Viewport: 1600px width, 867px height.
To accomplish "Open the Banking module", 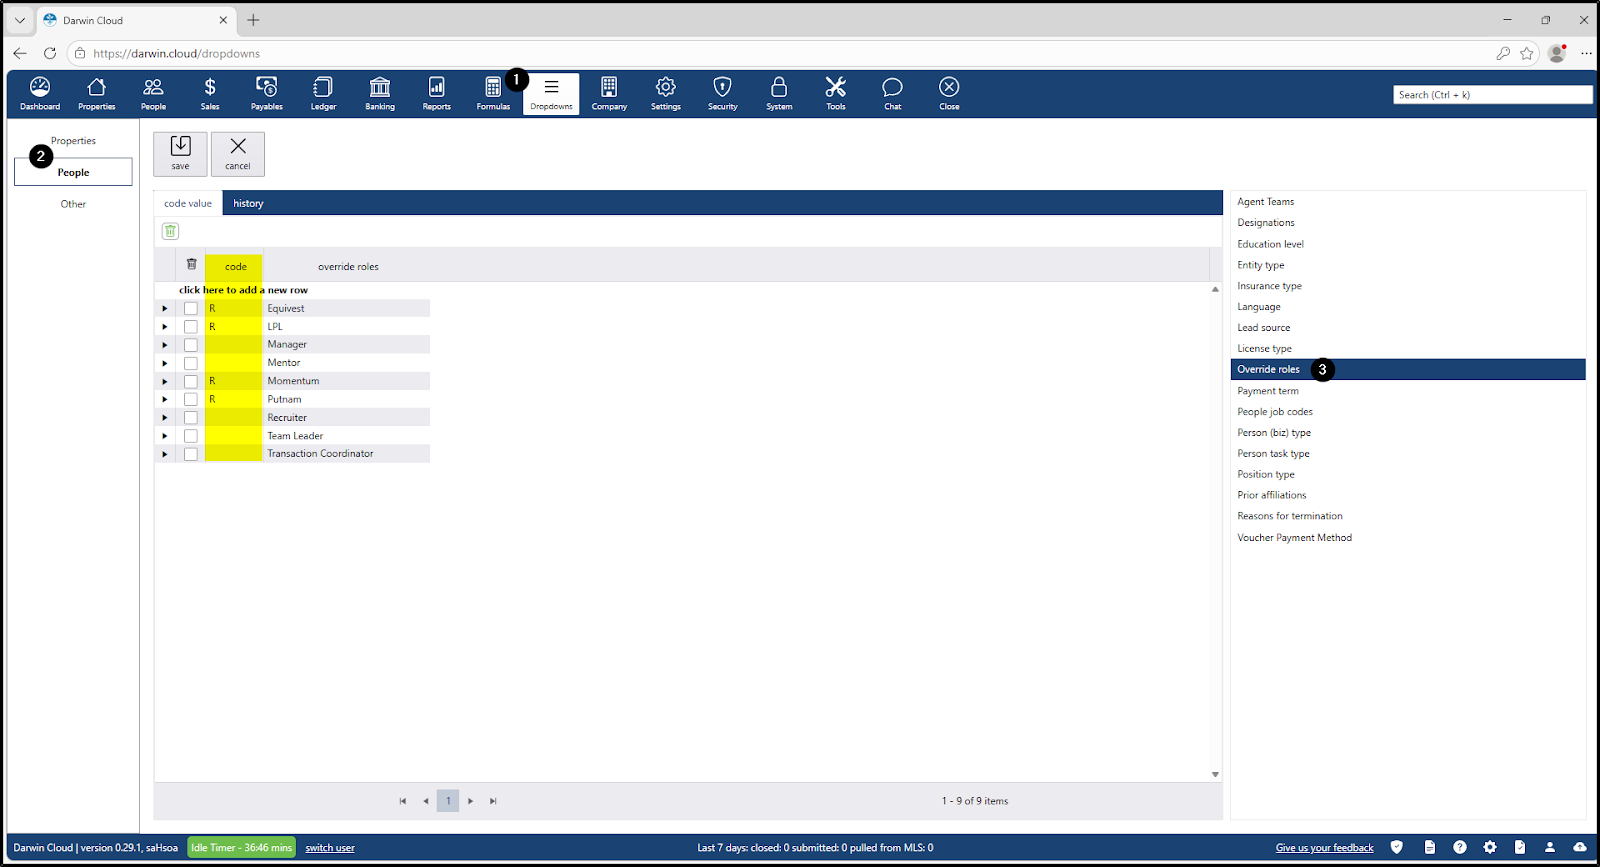I will [x=380, y=93].
